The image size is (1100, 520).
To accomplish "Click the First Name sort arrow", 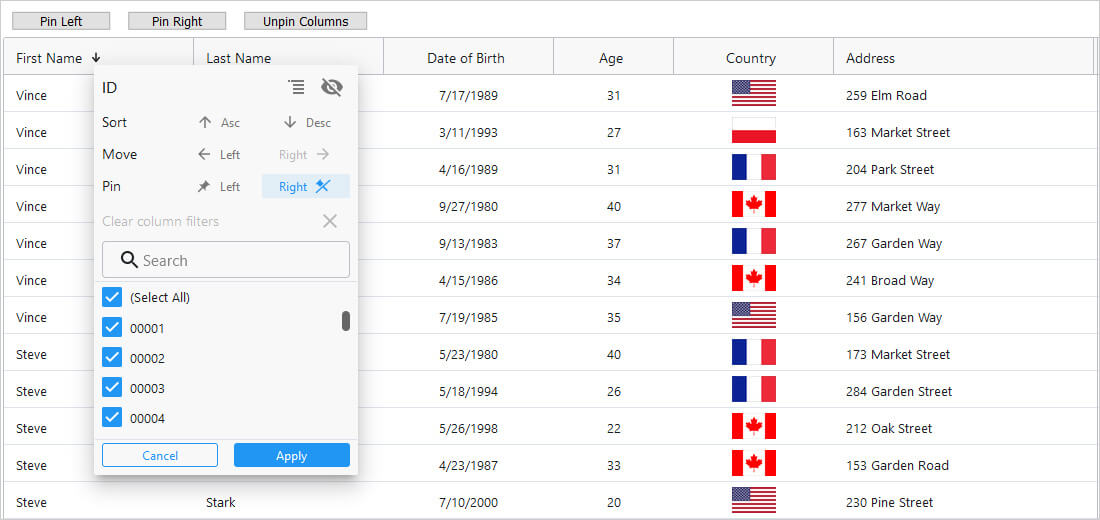I will 96,58.
